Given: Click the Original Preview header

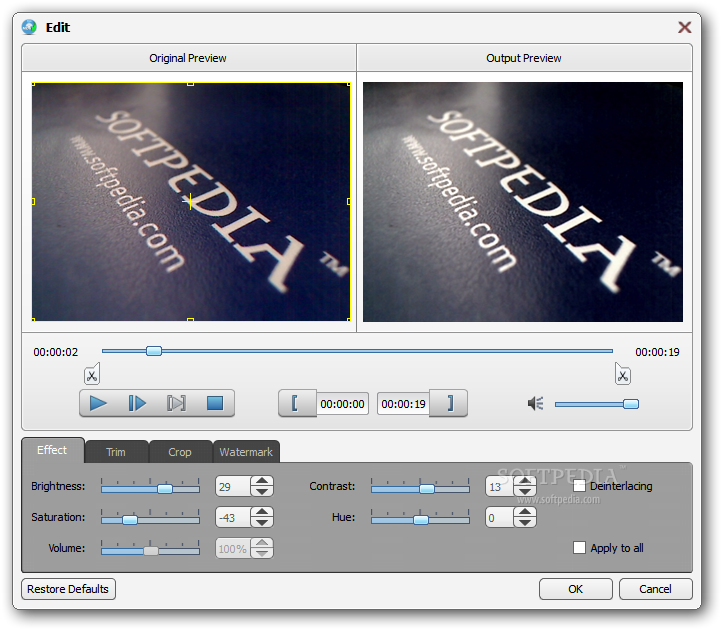Looking at the screenshot, I should point(188,58).
